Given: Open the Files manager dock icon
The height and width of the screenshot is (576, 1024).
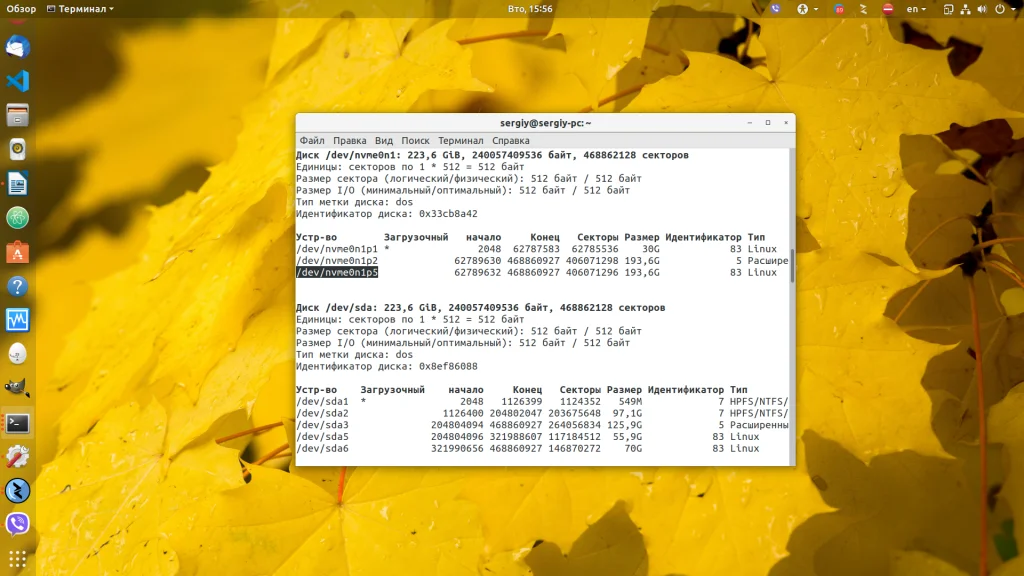Looking at the screenshot, I should (18, 116).
